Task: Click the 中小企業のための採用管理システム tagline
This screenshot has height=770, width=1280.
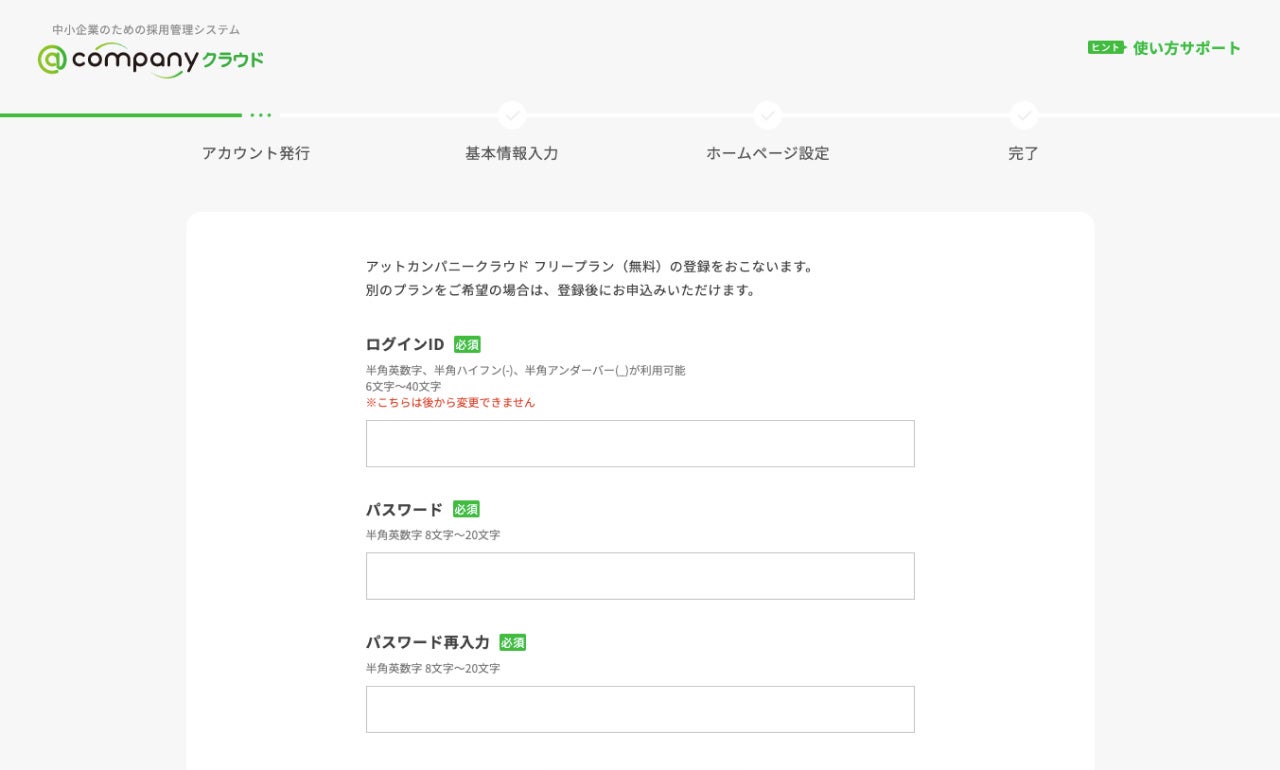Action: (146, 30)
